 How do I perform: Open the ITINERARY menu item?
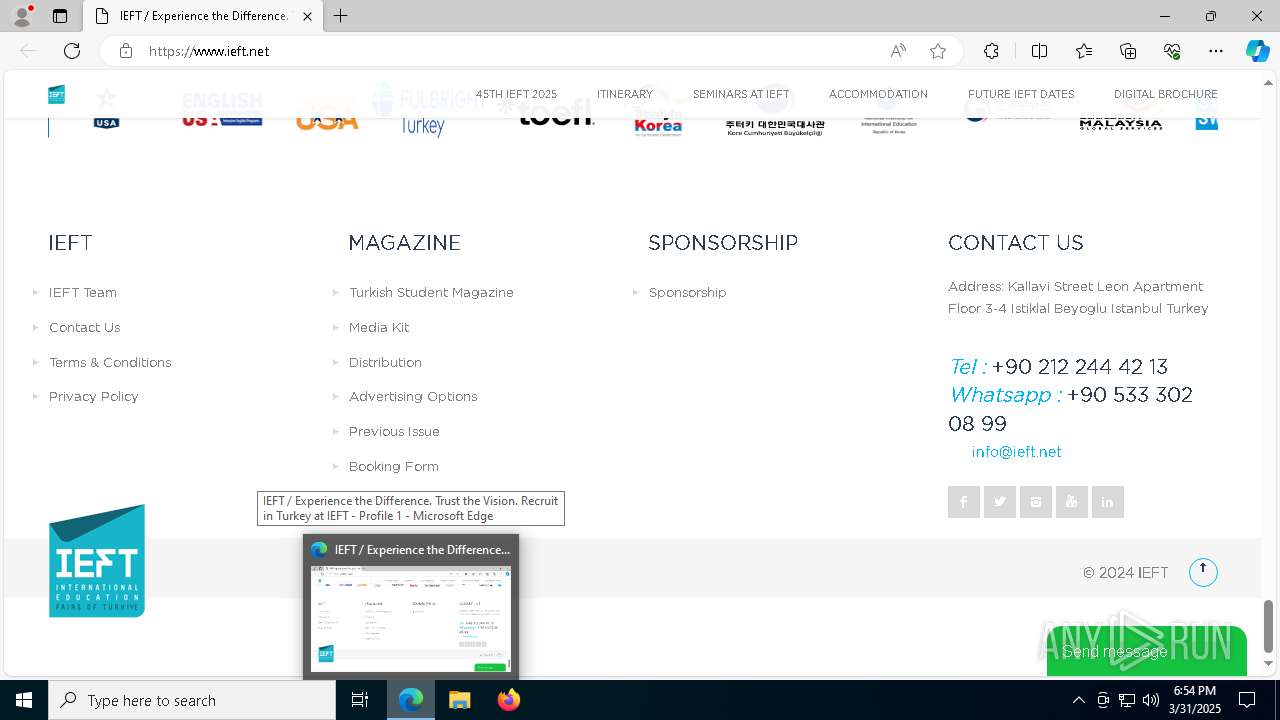625,94
